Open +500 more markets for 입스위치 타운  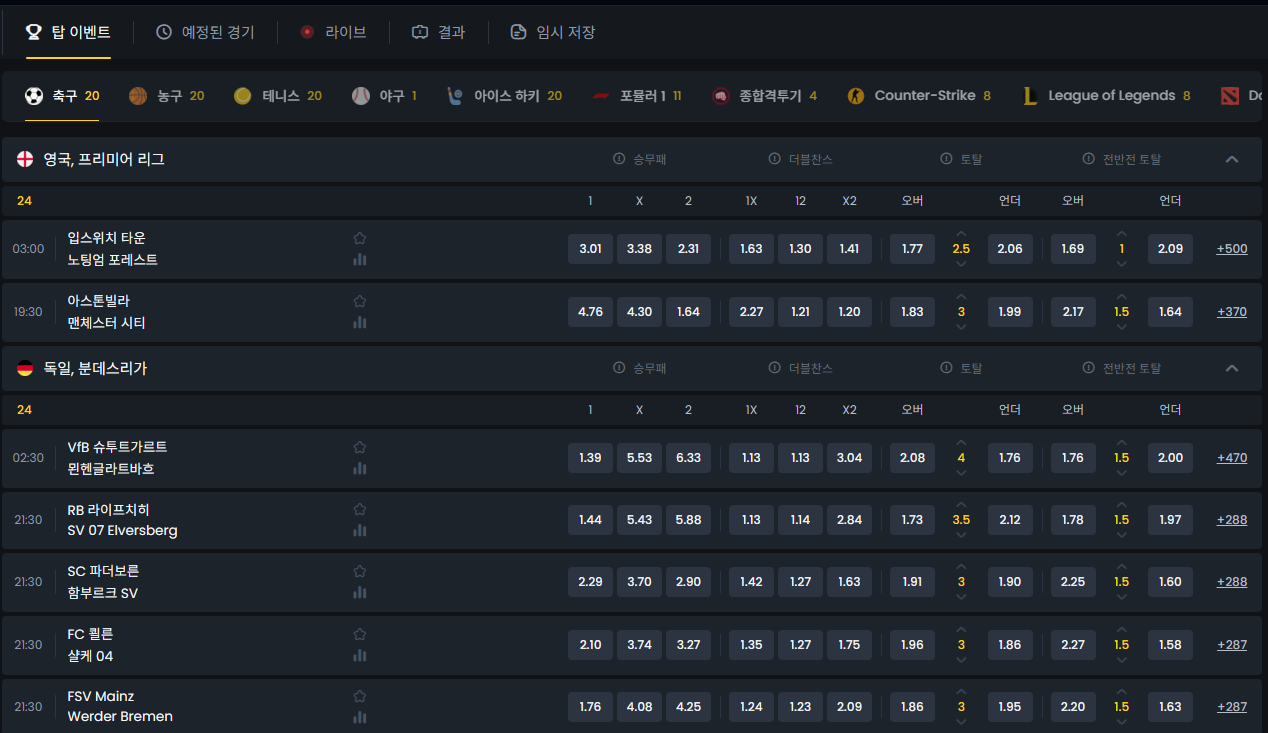point(1232,249)
